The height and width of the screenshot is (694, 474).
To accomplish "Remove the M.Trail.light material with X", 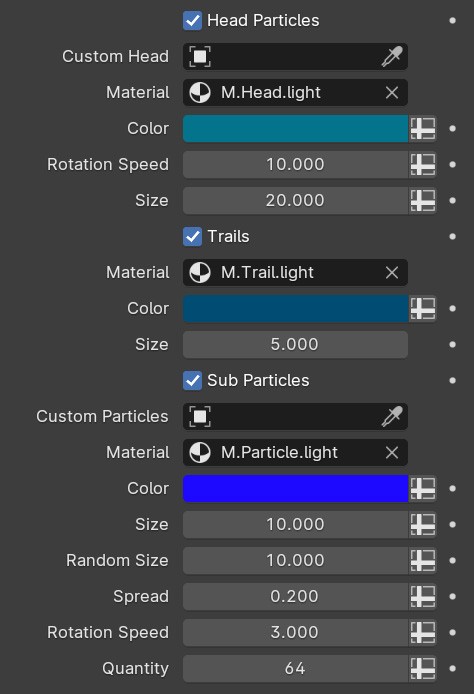I will 392,273.
